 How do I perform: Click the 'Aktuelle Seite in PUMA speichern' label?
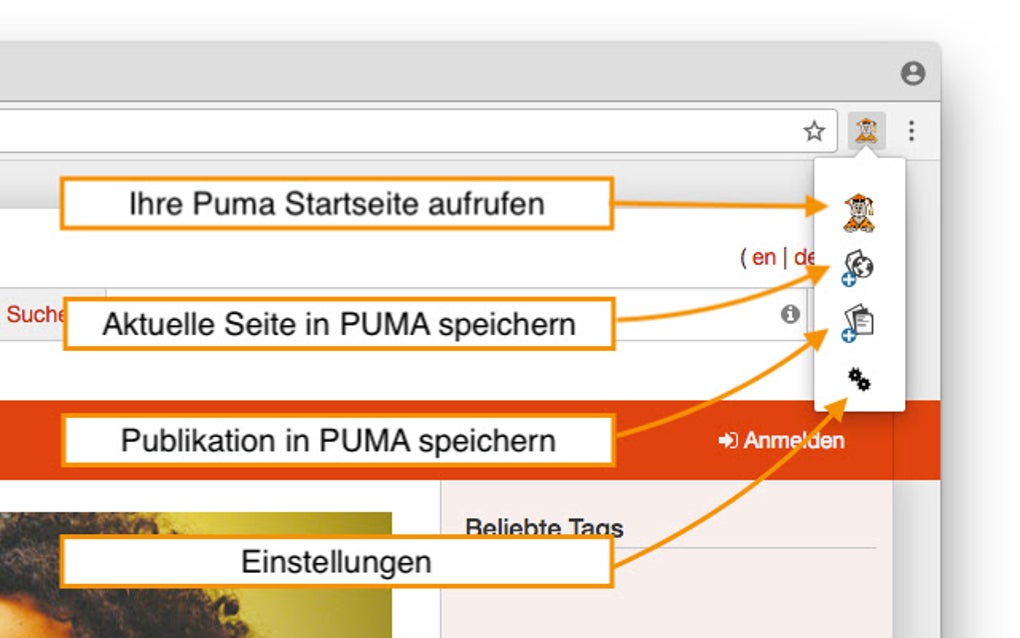[x=339, y=324]
